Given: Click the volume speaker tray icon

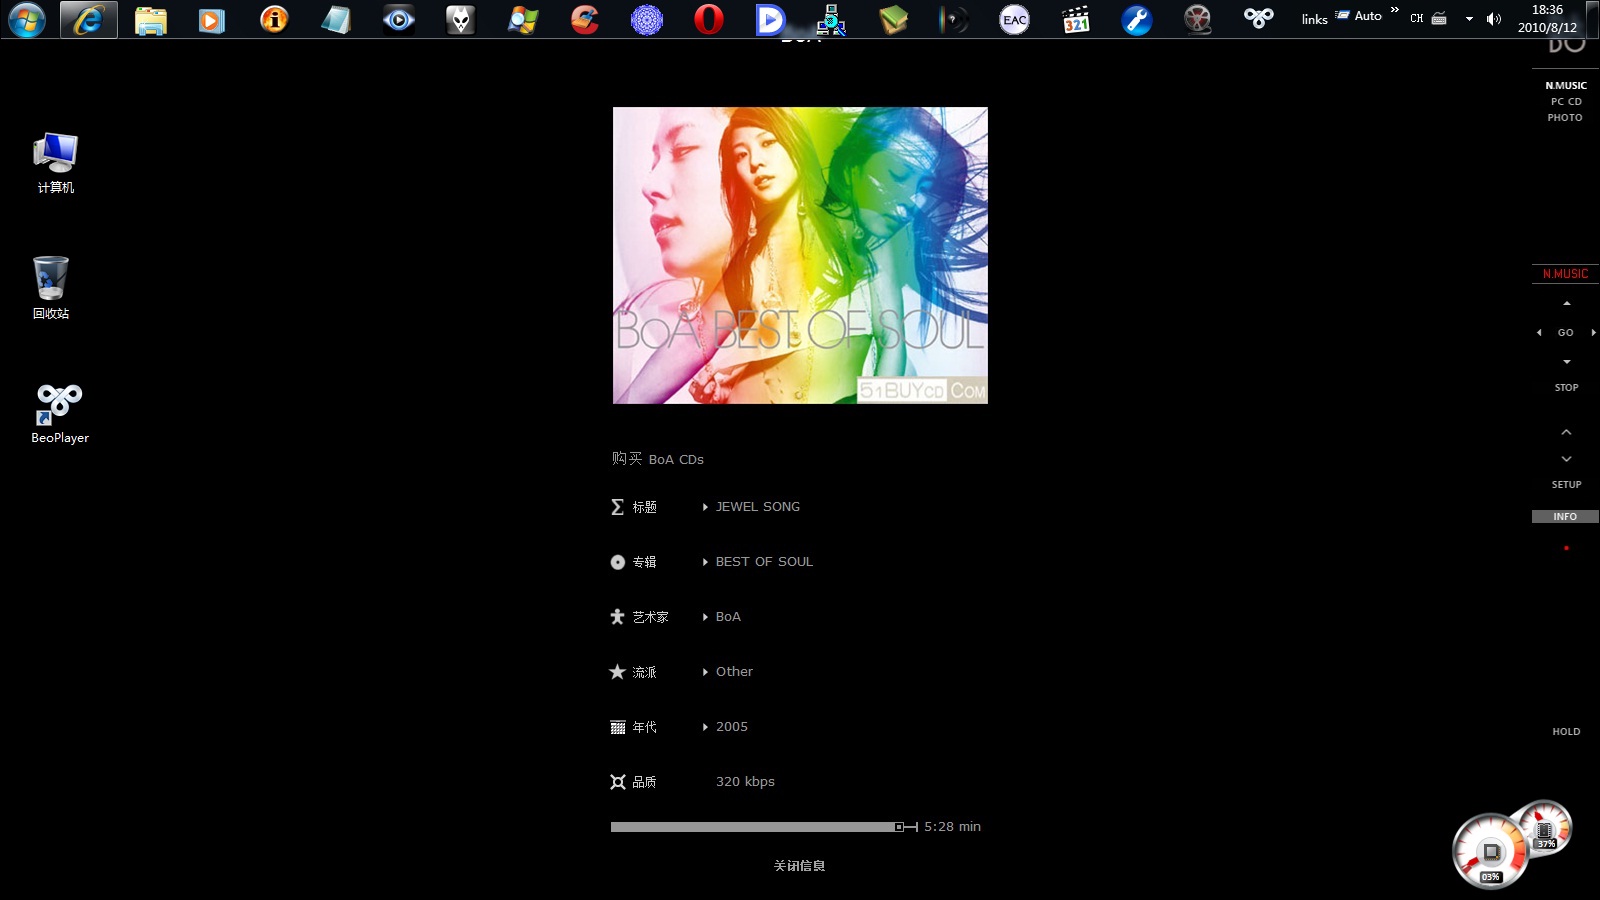Looking at the screenshot, I should [x=1494, y=19].
